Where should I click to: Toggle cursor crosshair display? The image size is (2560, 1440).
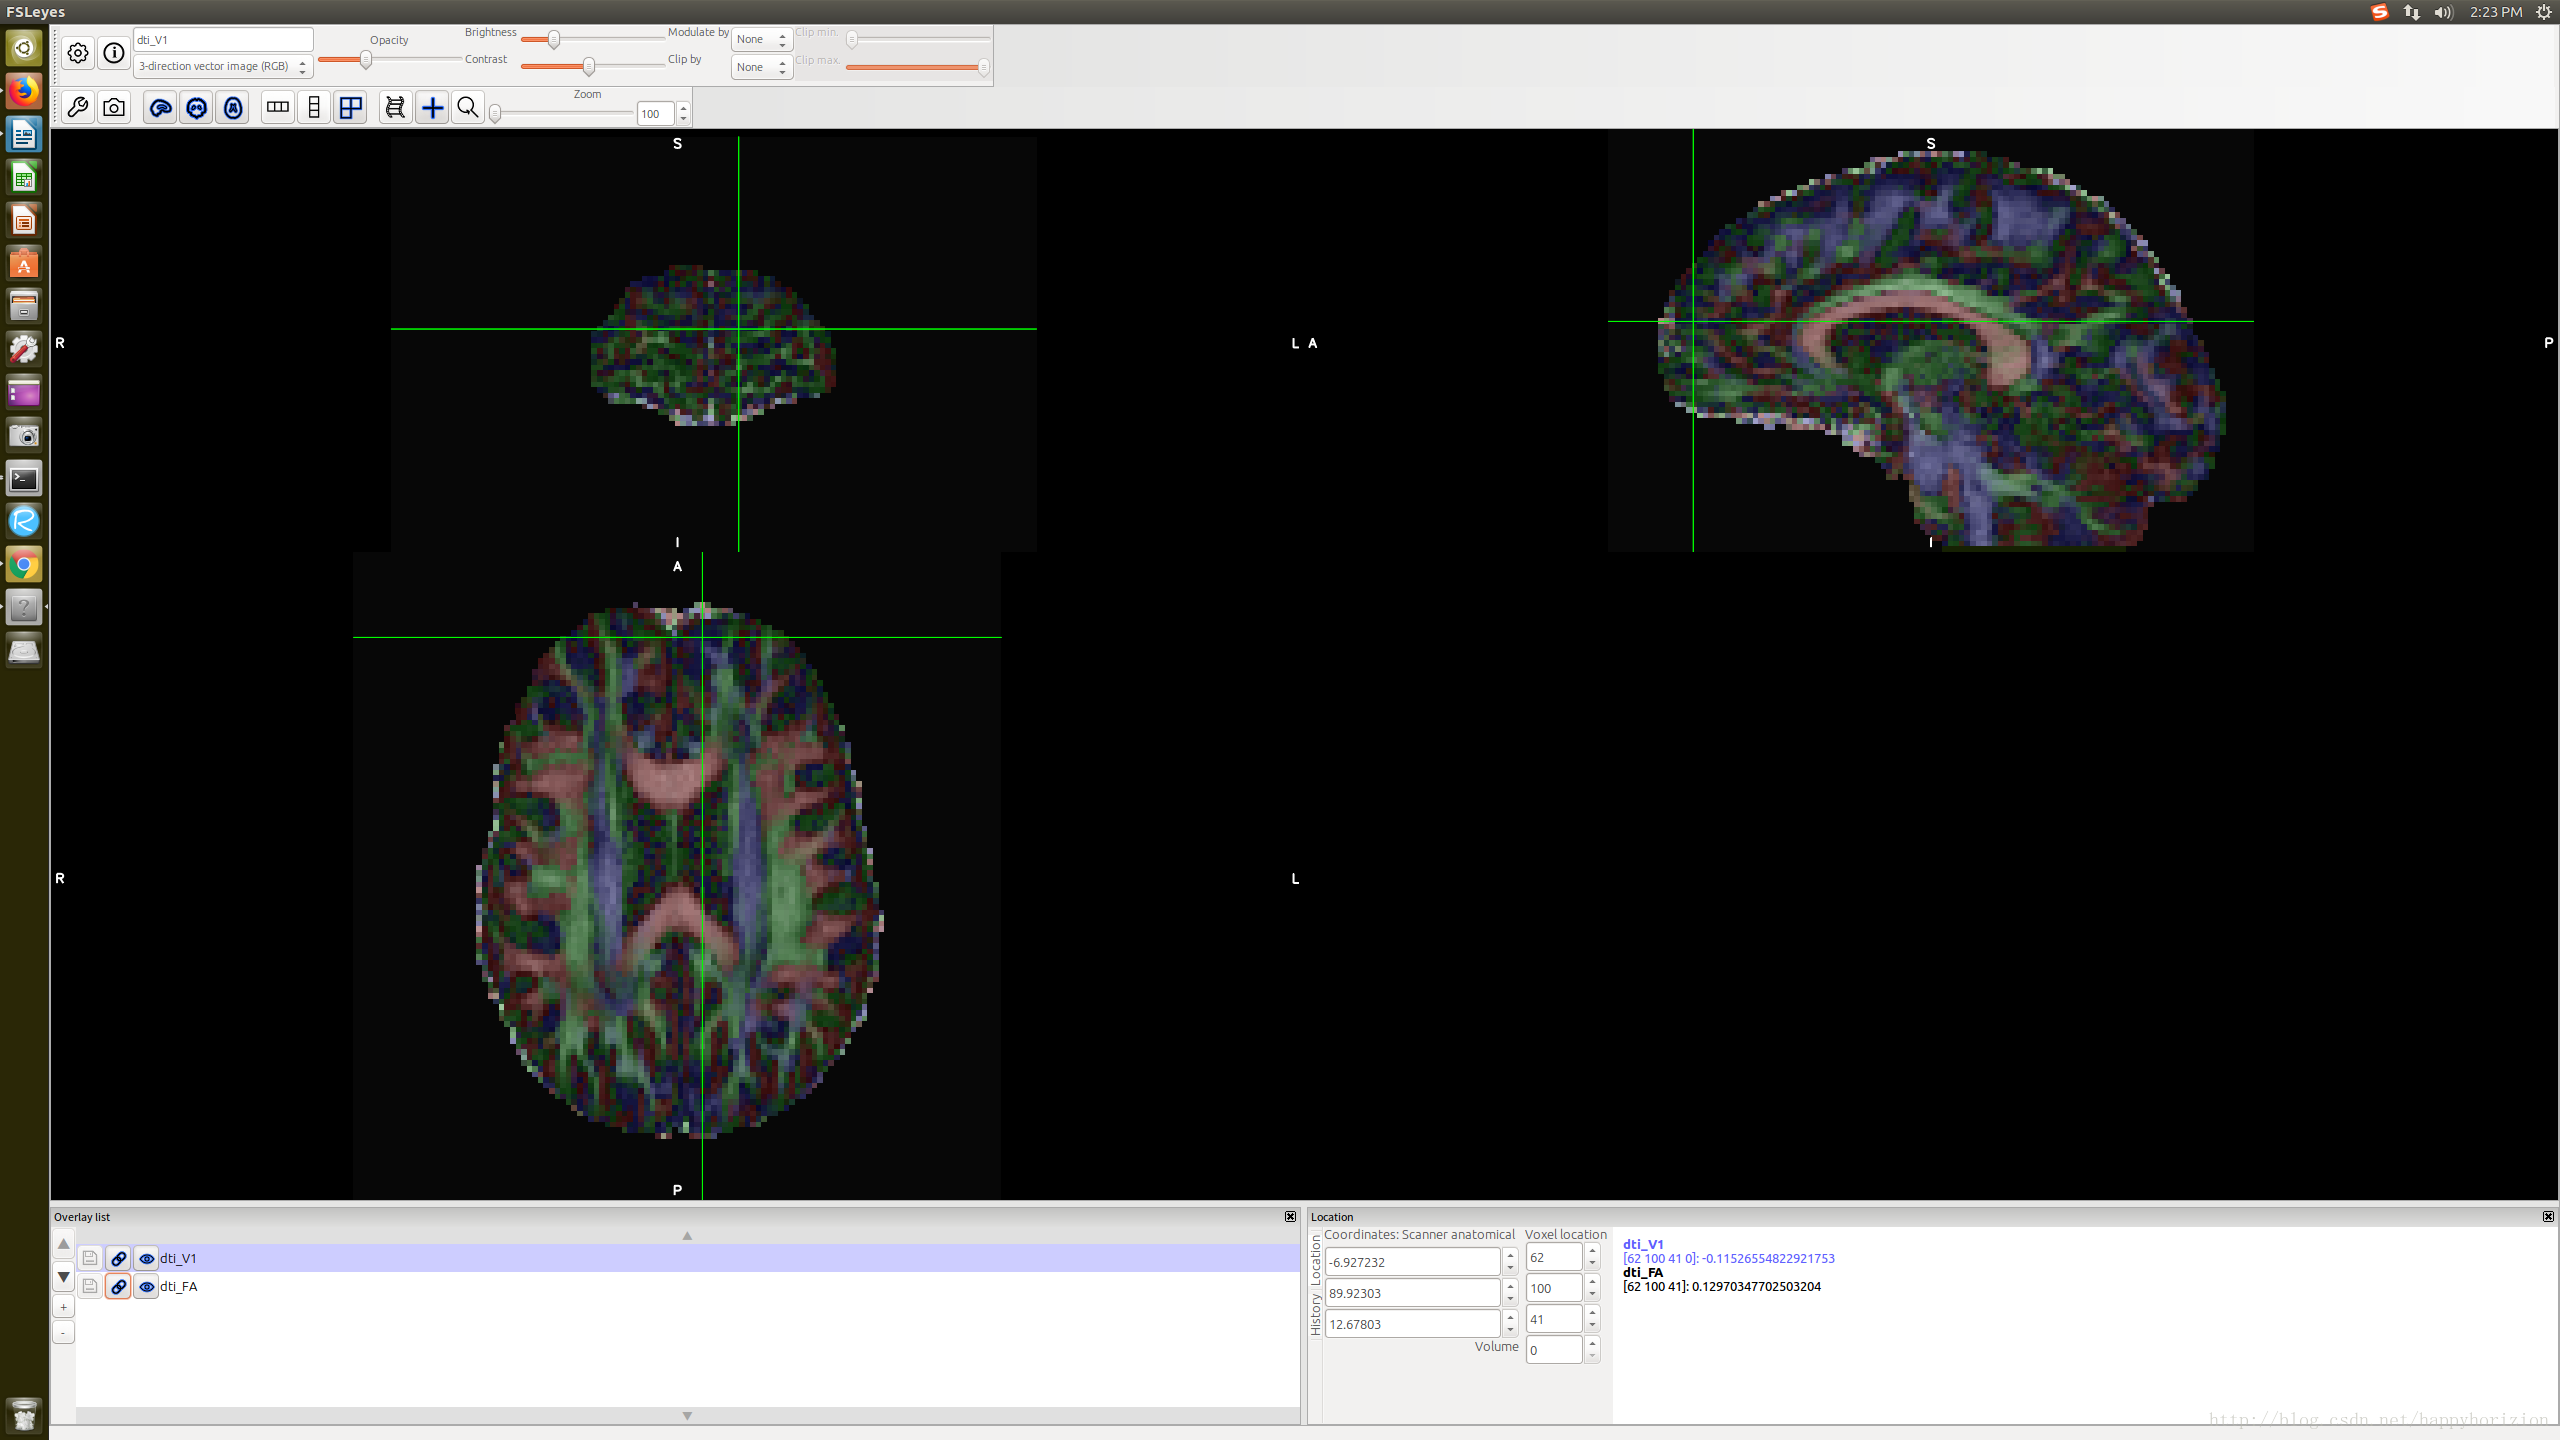432,108
